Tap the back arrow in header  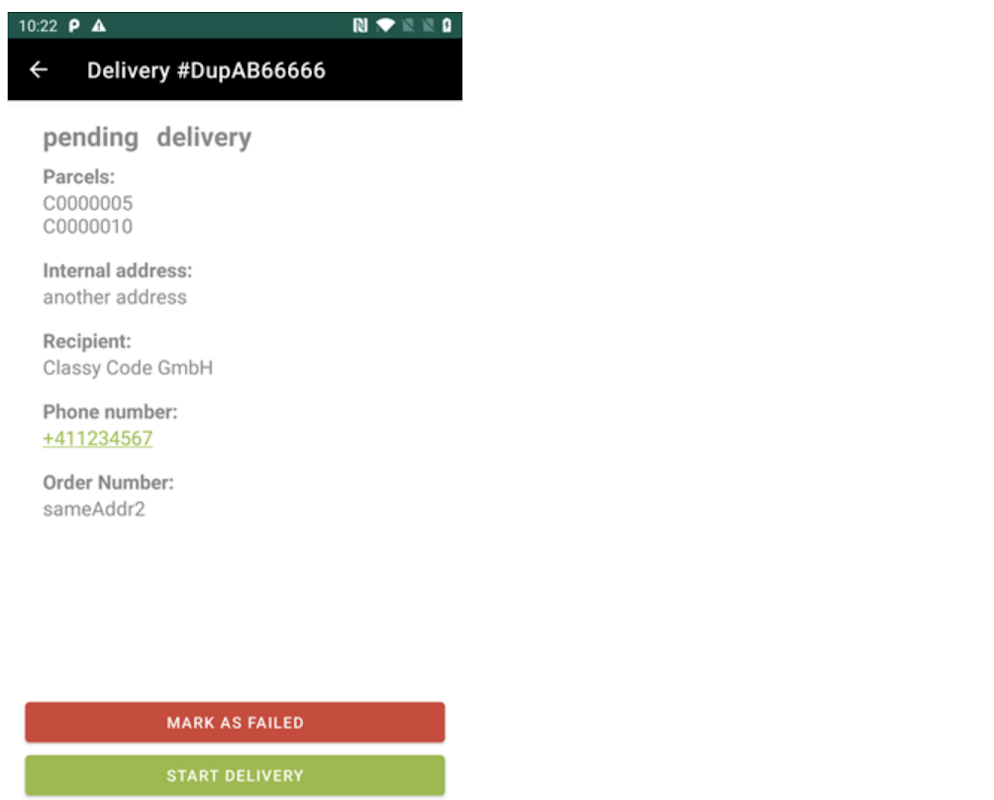pos(39,70)
